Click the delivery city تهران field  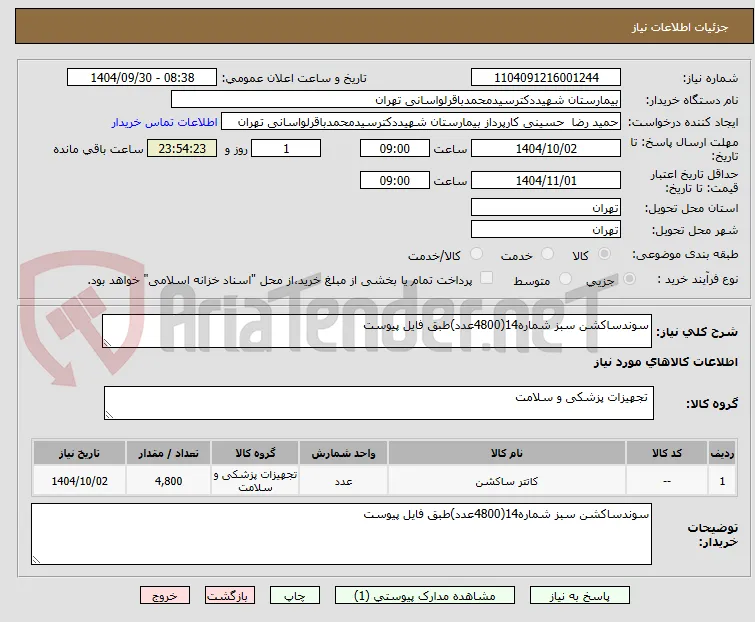(546, 230)
